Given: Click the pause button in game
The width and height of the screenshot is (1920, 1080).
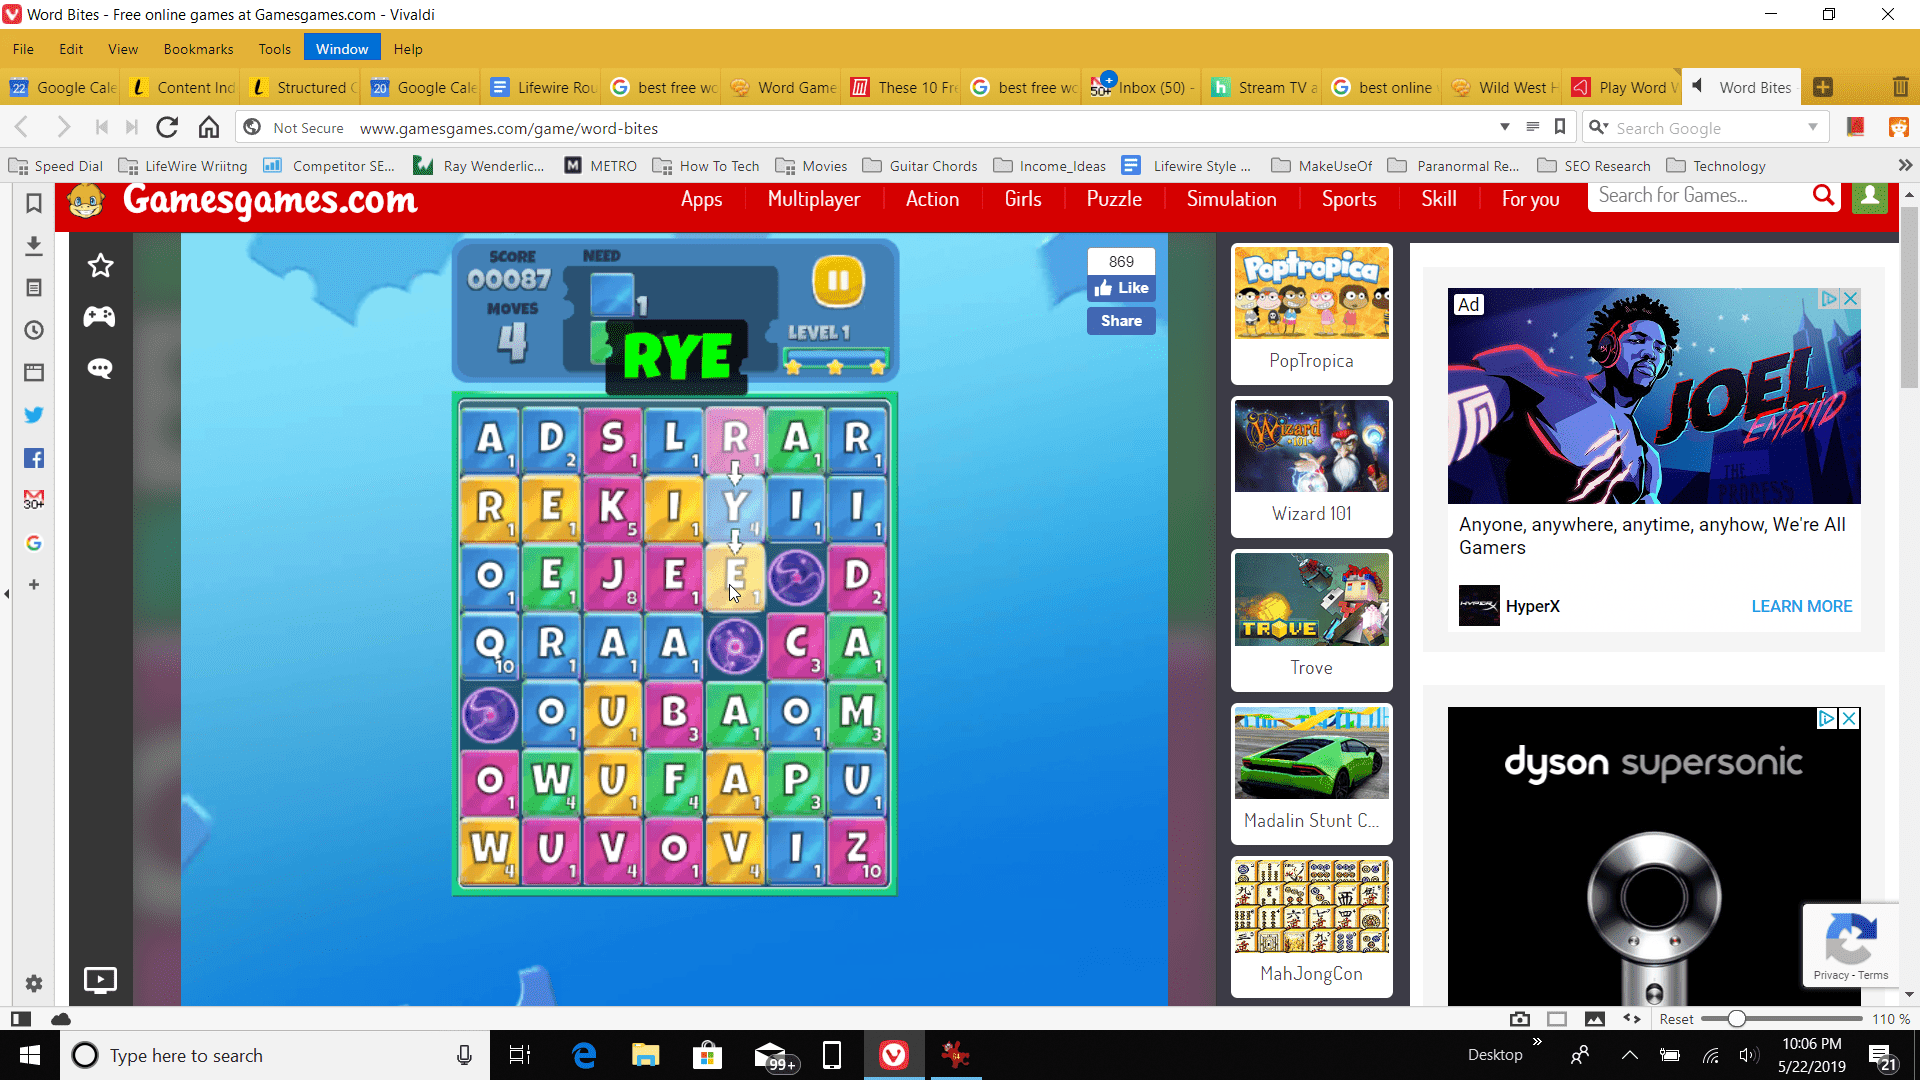Looking at the screenshot, I should tap(839, 280).
